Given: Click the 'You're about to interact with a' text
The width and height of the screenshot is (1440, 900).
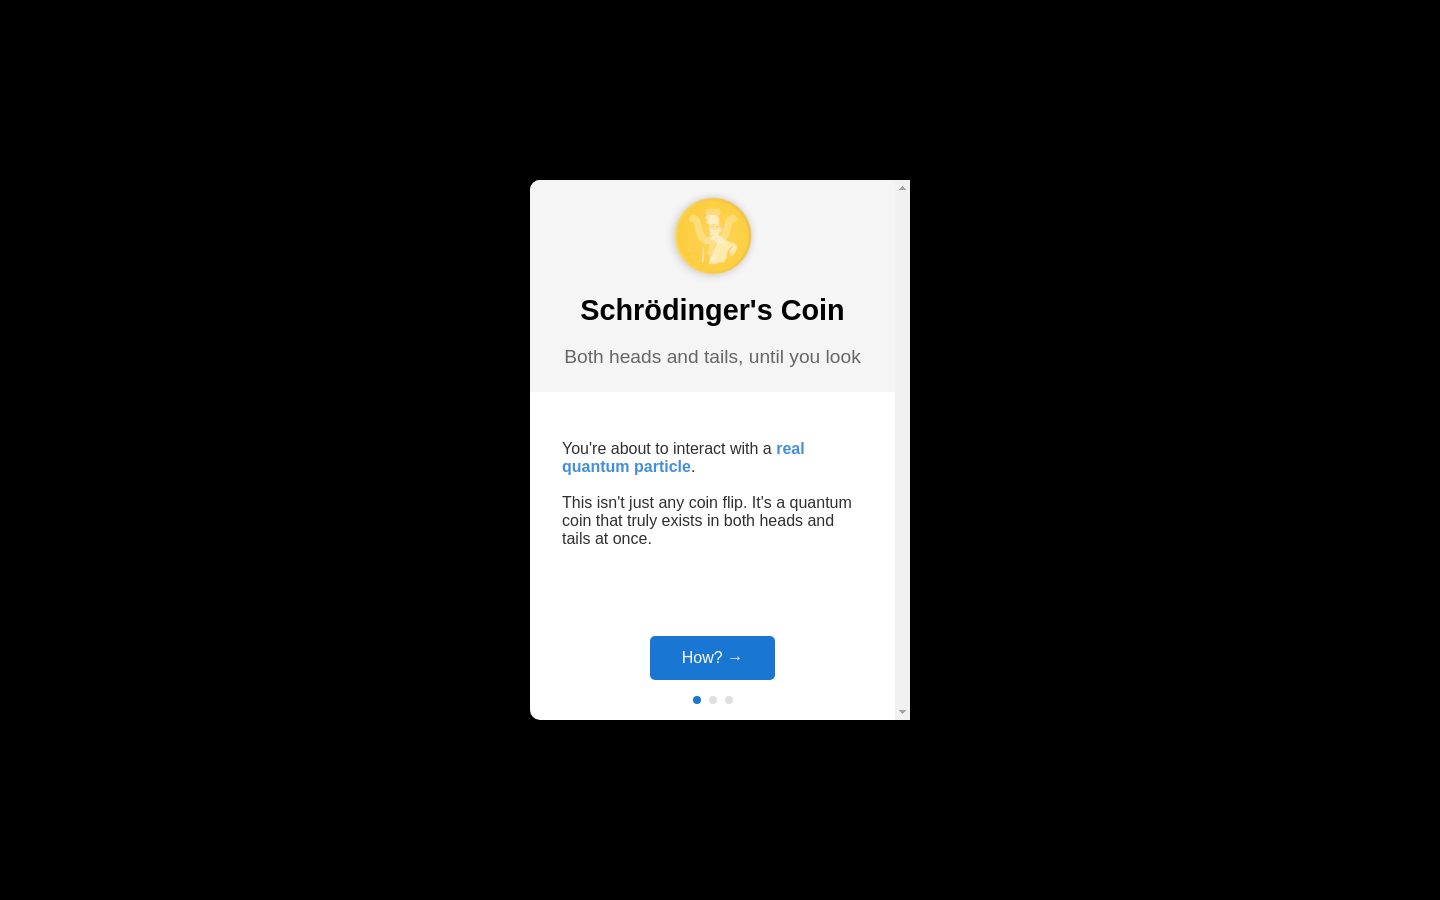Looking at the screenshot, I should tap(667, 449).
